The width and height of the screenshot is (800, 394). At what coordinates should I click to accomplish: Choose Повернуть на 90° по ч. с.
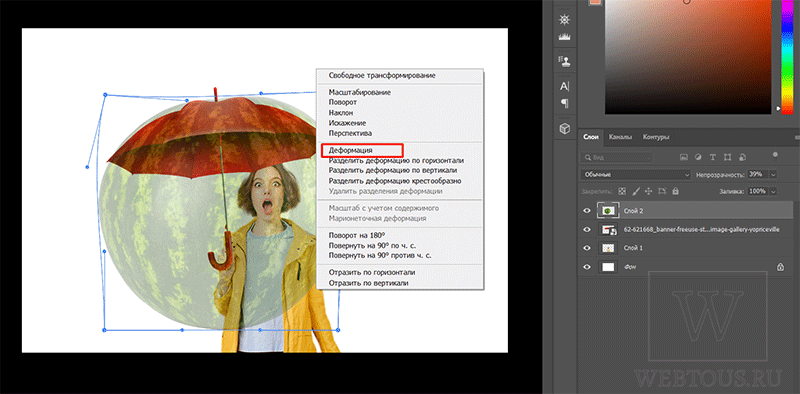tap(372, 245)
